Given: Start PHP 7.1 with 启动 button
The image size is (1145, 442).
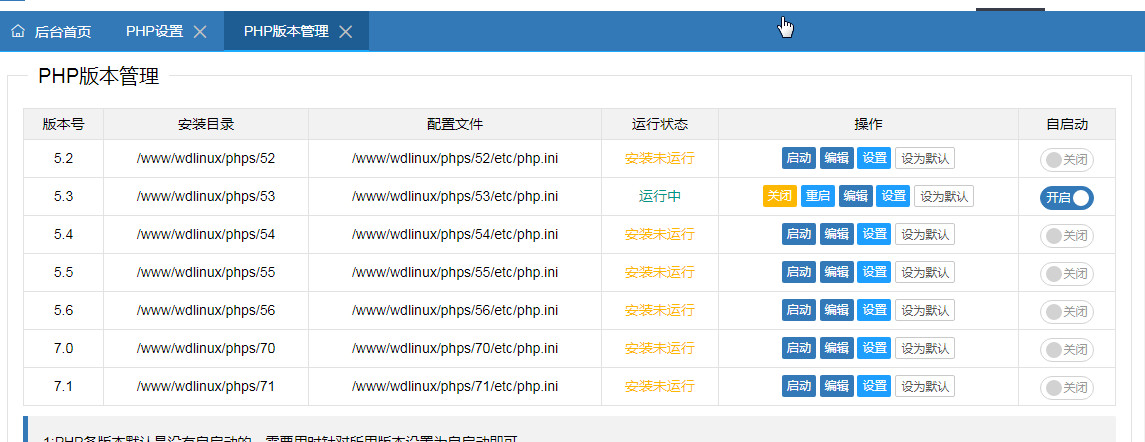Looking at the screenshot, I should click(x=798, y=386).
